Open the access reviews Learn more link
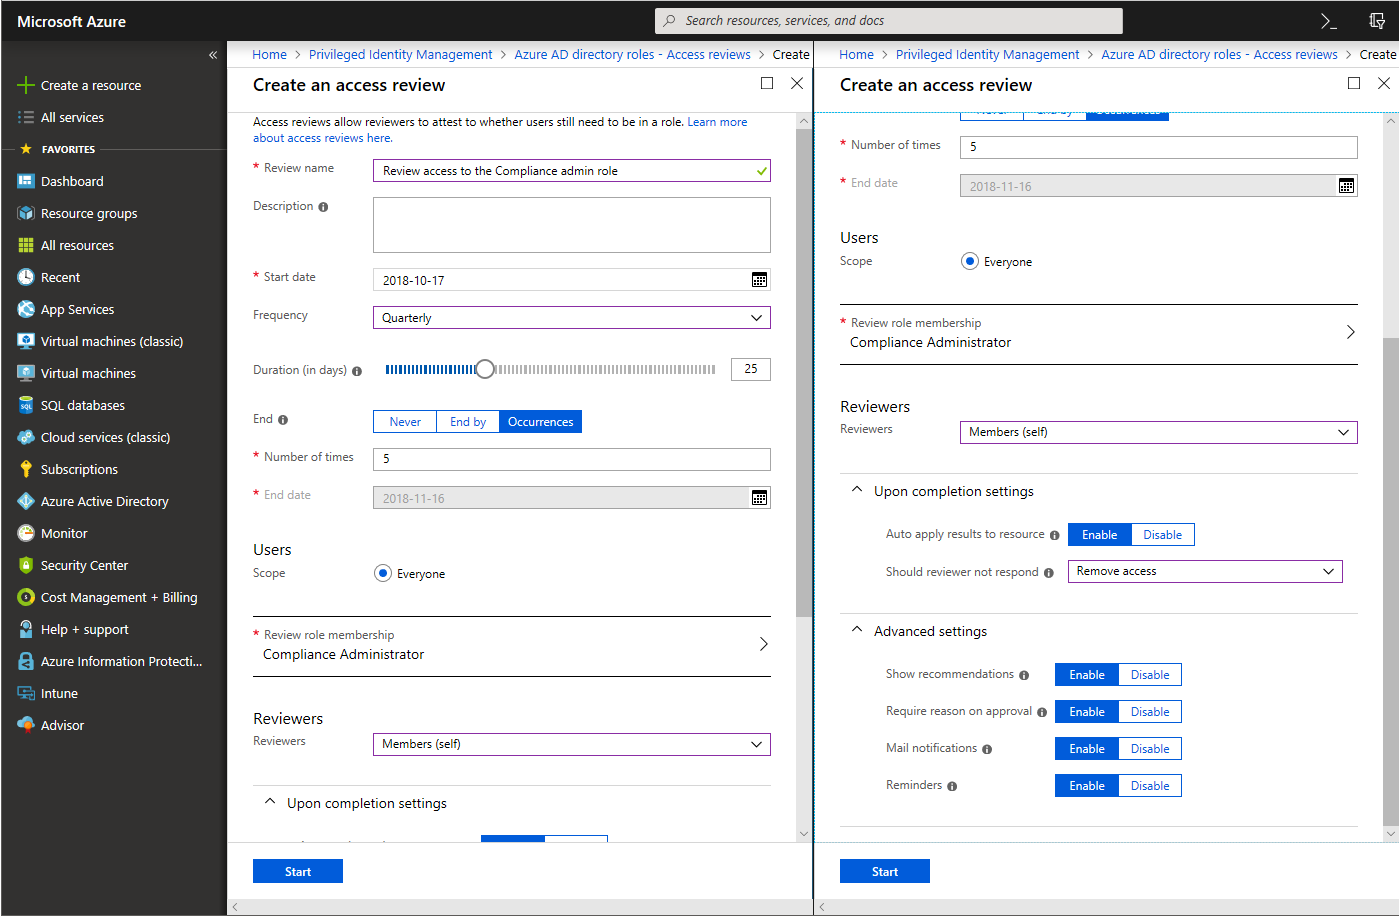The height and width of the screenshot is (916, 1399). [x=717, y=121]
